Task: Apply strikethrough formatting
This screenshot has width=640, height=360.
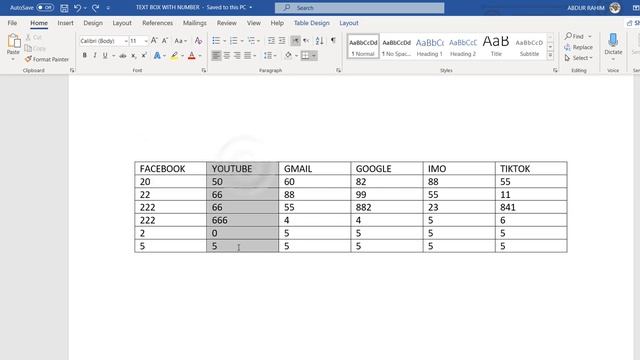Action: (122, 56)
